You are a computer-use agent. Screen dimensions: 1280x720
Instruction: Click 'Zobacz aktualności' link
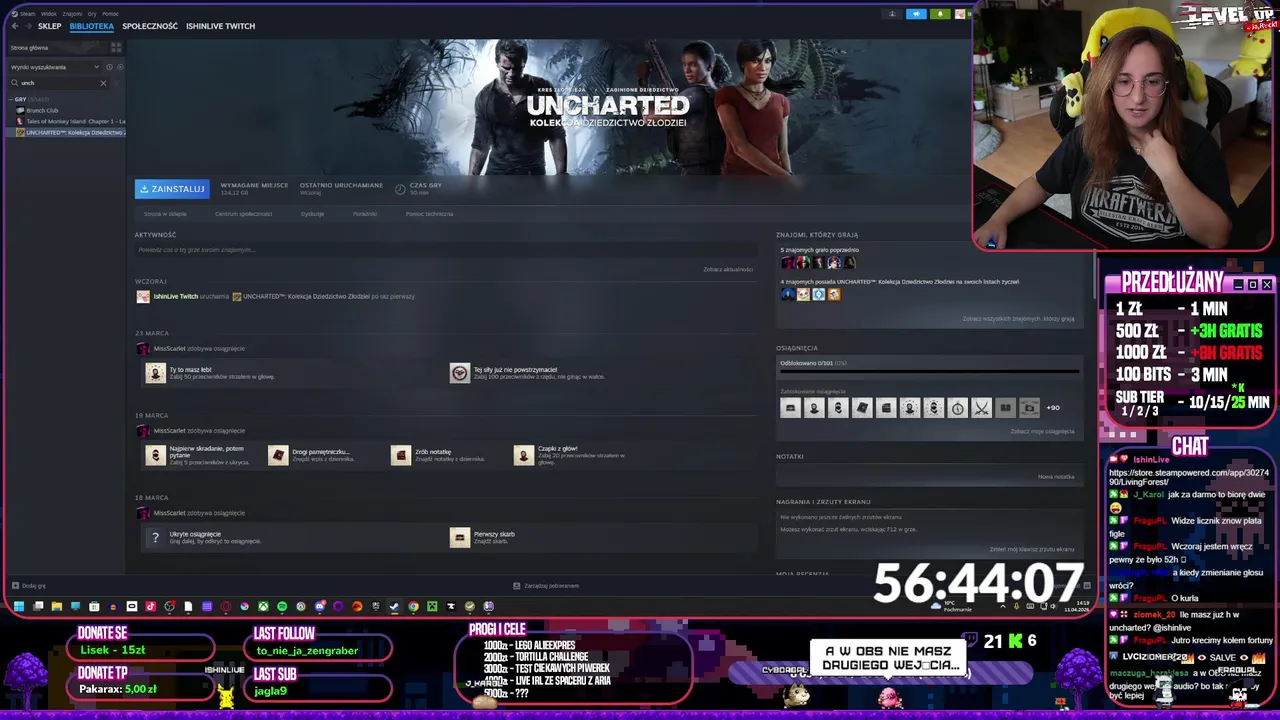727,269
